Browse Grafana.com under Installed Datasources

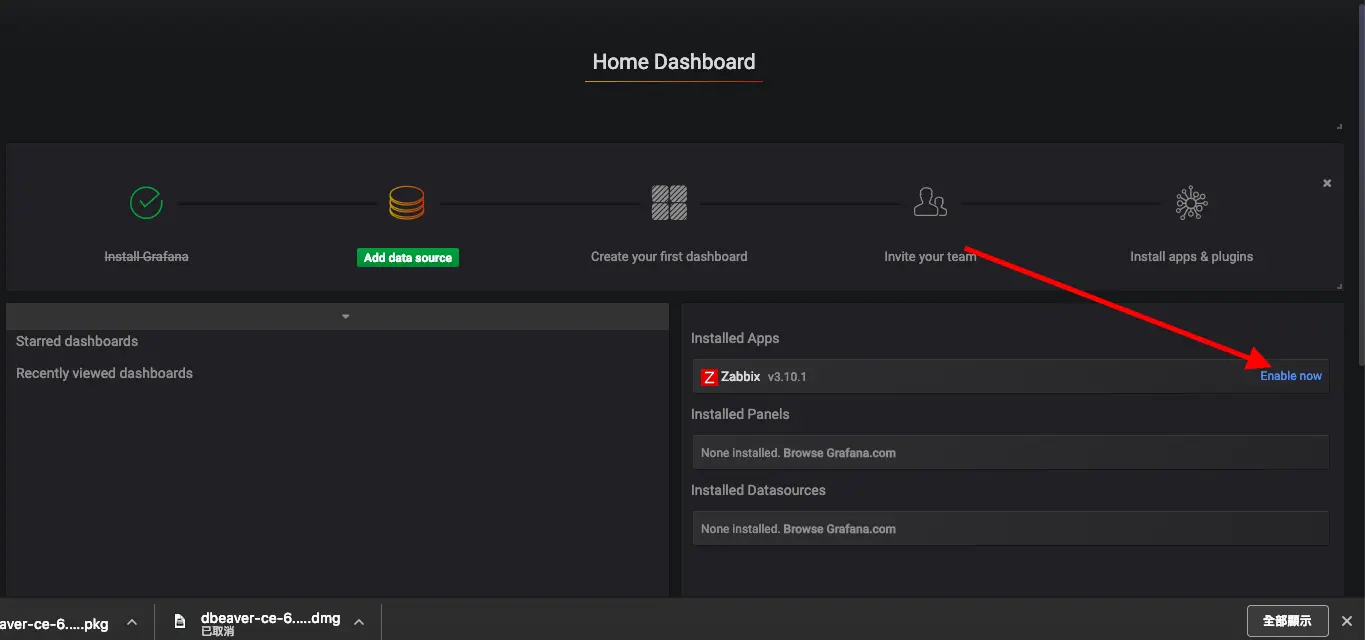pyautogui.click(x=839, y=529)
